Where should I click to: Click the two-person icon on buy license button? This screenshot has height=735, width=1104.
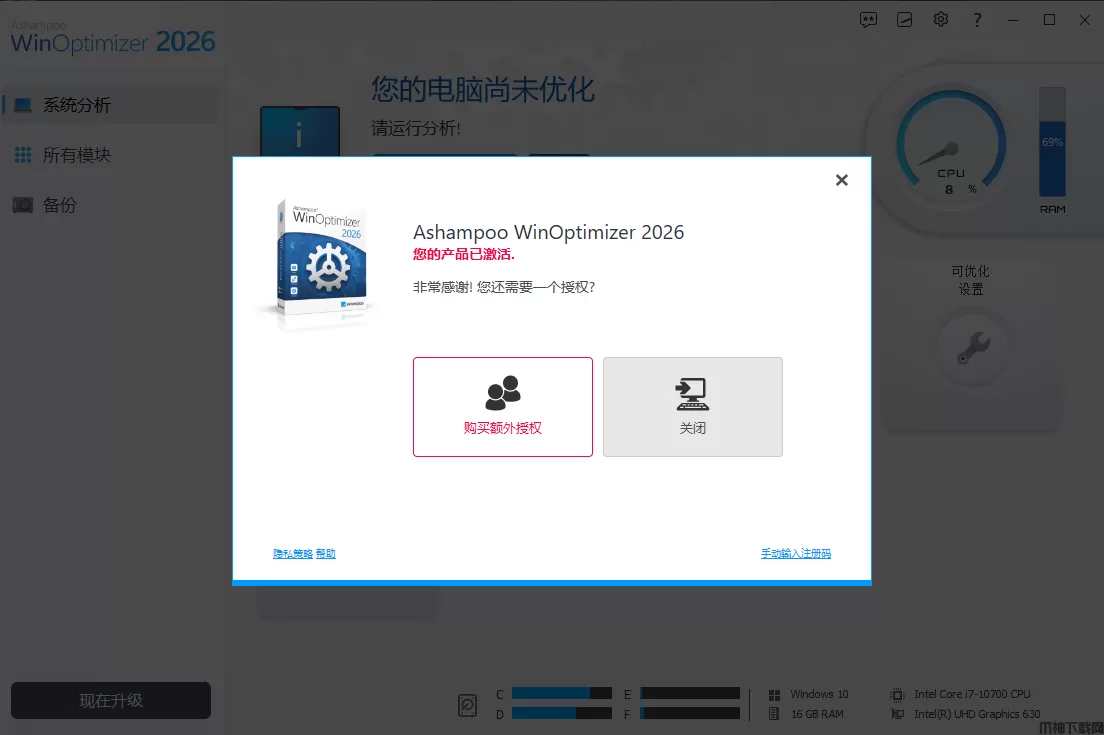point(503,393)
